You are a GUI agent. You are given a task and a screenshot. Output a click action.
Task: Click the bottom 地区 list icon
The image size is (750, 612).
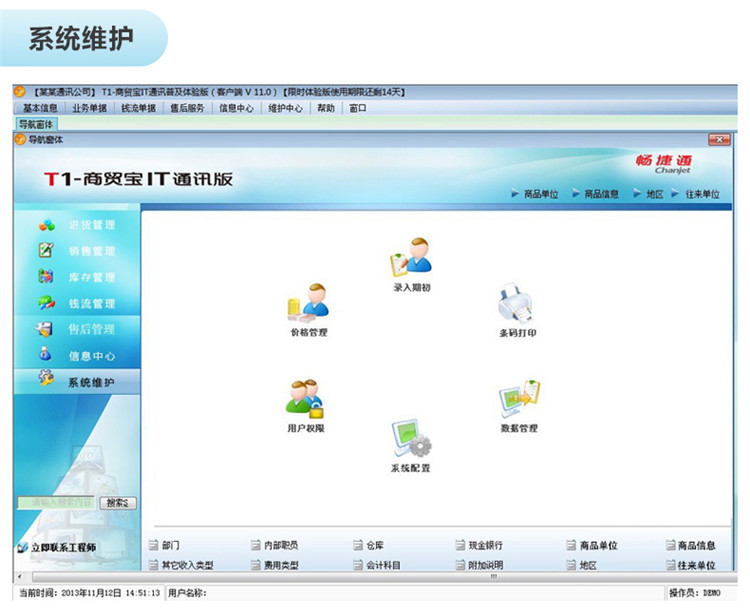tap(571, 565)
